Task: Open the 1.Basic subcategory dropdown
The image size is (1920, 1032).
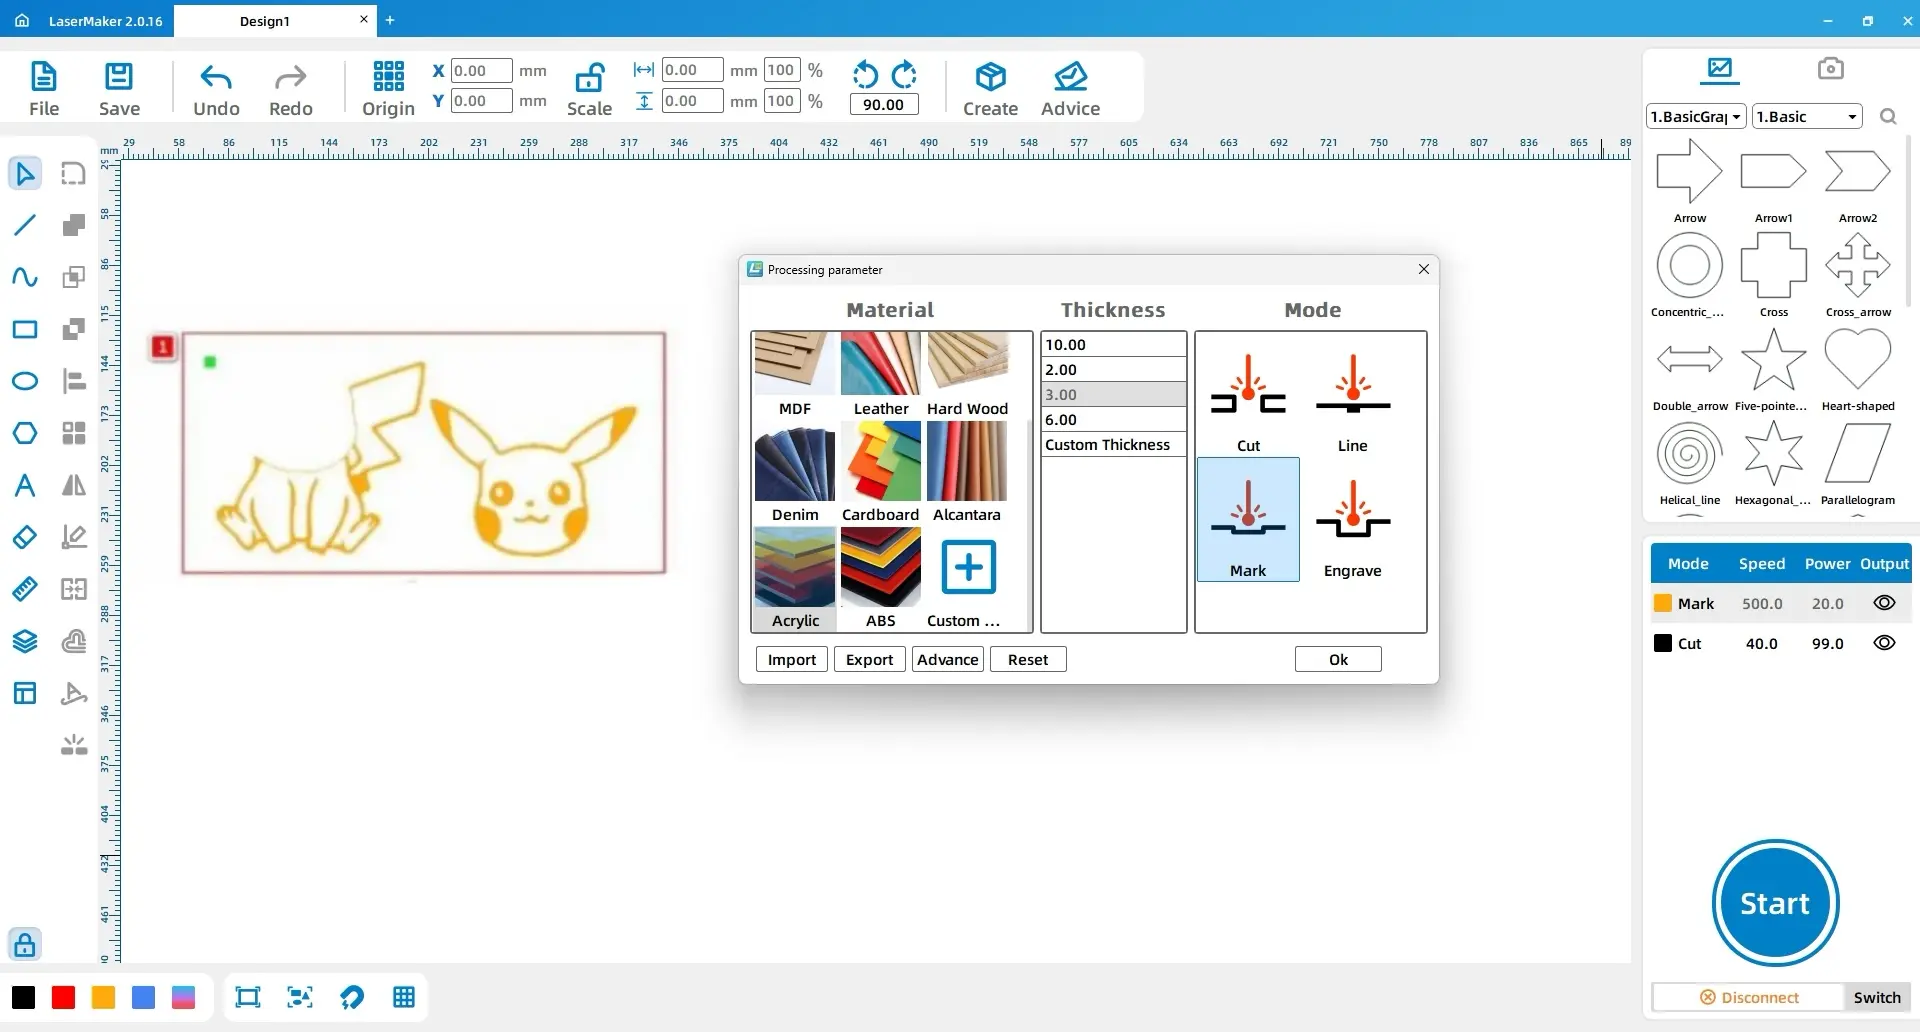Action: click(1807, 117)
